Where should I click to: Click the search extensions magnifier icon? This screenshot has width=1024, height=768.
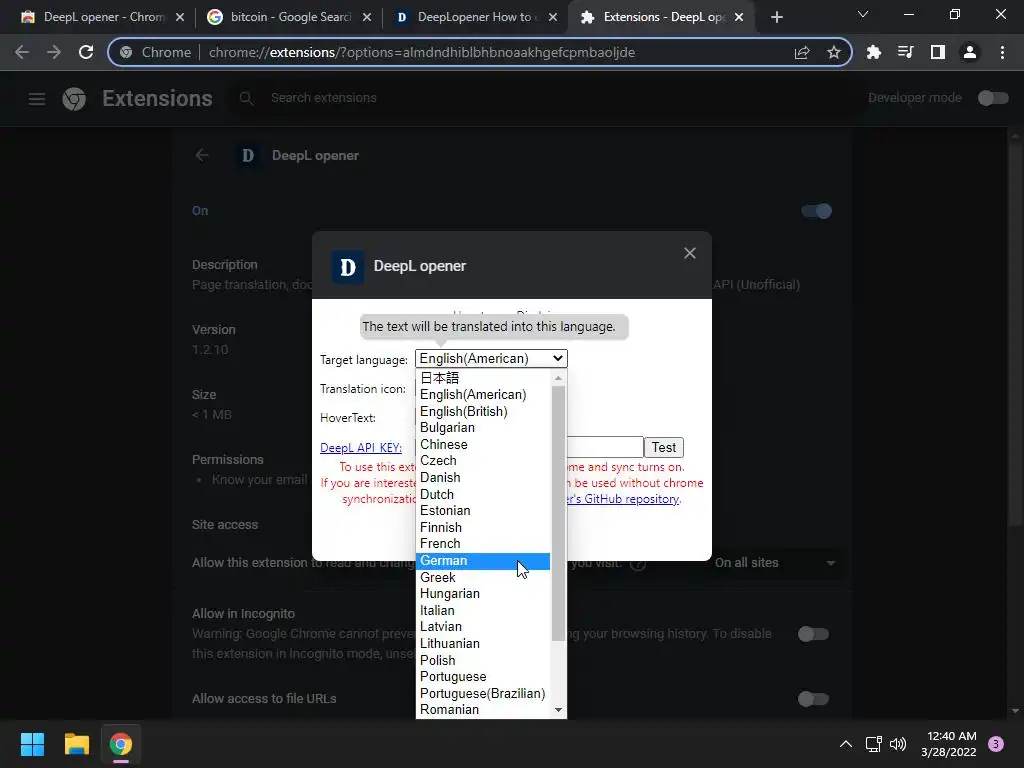tap(246, 99)
